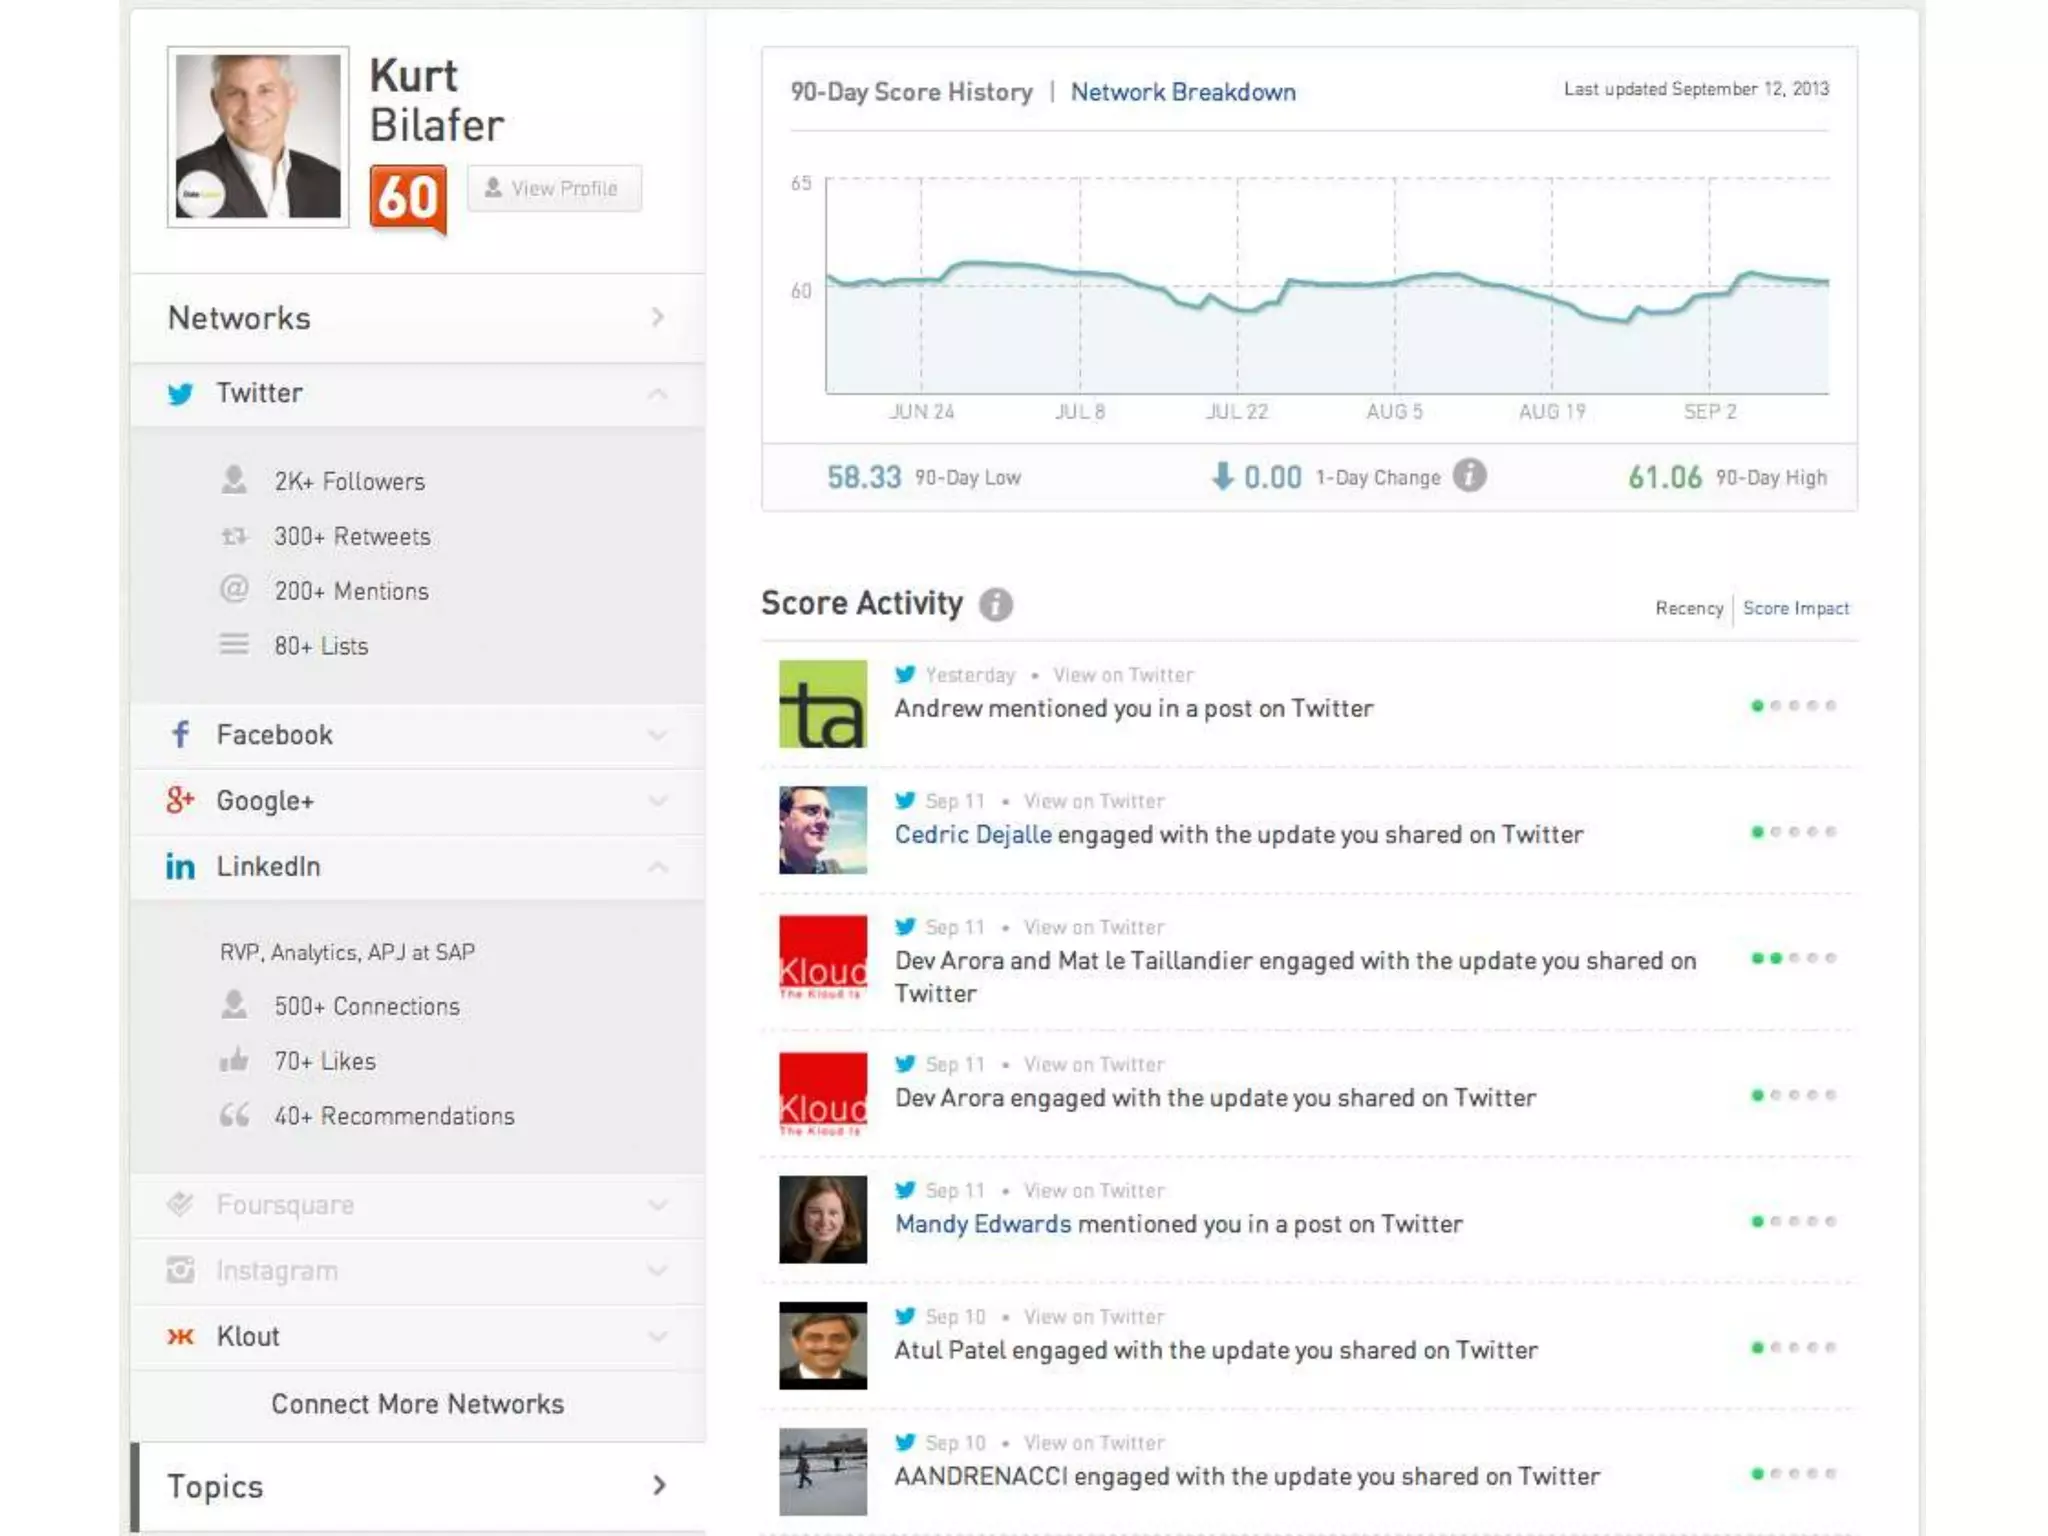This screenshot has width=2048, height=1536.
Task: Click the Foursquare network icon
Action: click(x=180, y=1205)
